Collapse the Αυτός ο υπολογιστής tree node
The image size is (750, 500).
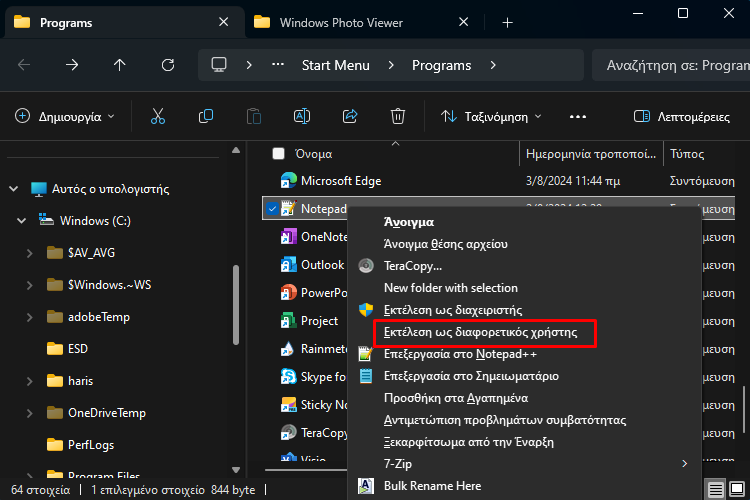point(14,189)
